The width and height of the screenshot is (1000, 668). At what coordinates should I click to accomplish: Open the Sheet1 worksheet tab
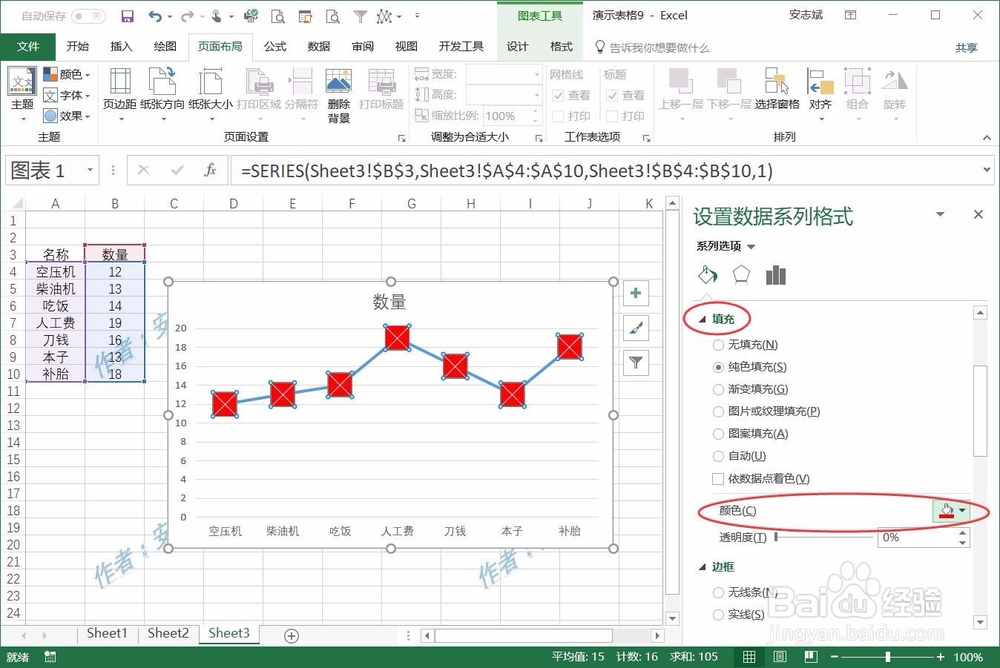(x=107, y=633)
